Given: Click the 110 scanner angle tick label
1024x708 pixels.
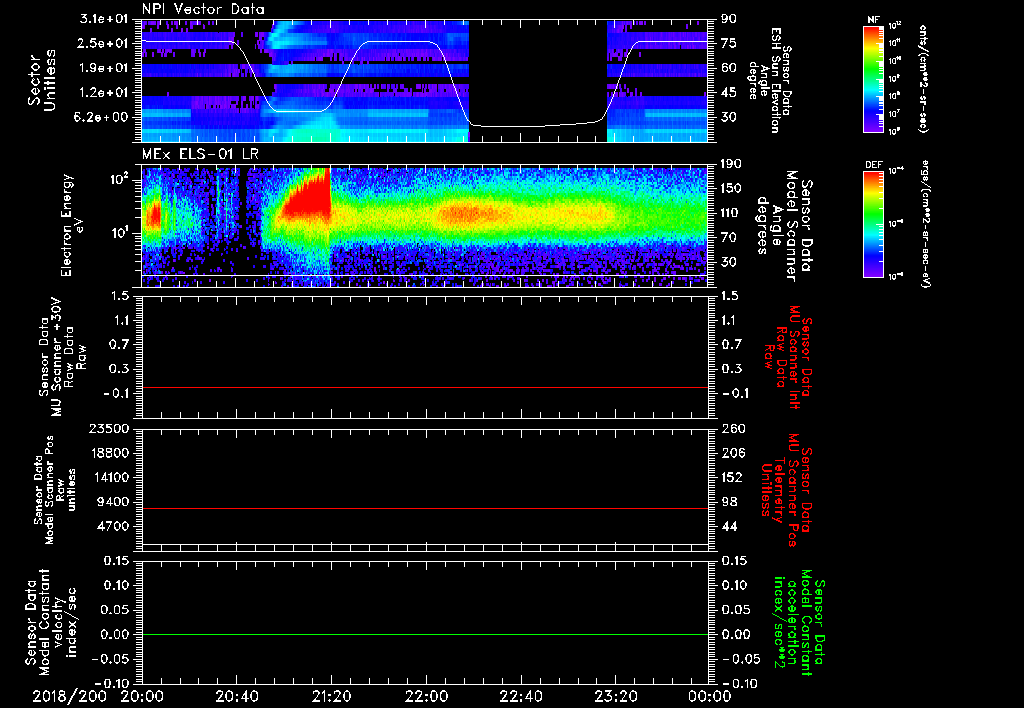Looking at the screenshot, I should point(731,212).
